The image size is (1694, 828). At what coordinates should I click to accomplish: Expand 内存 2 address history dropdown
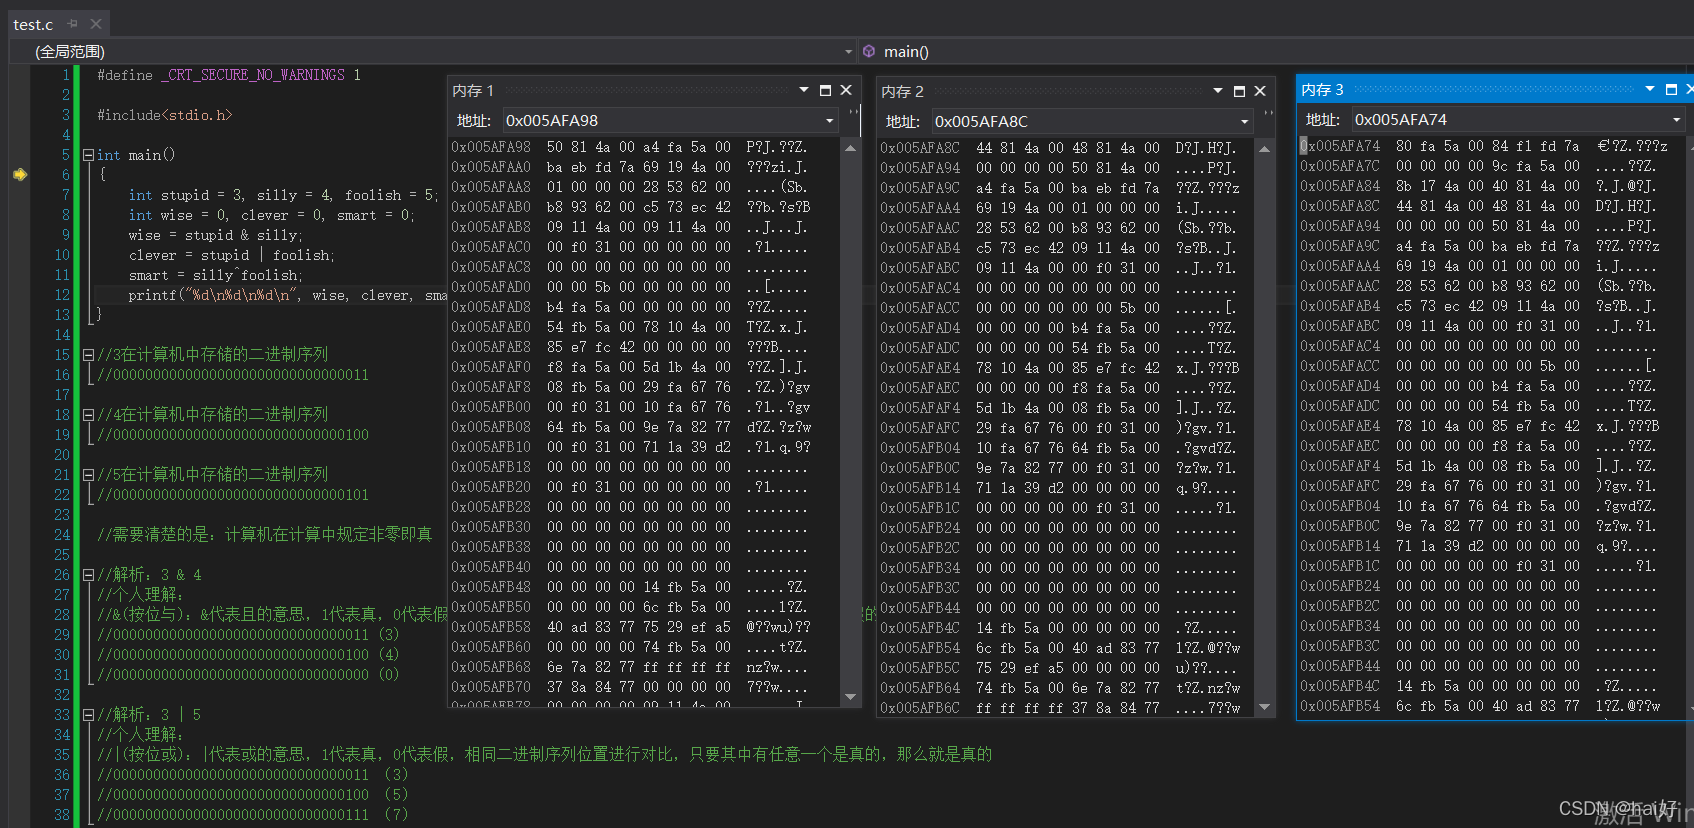[1245, 122]
